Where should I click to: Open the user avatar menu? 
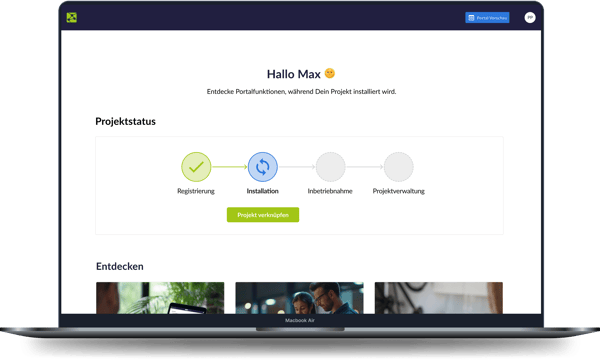pyautogui.click(x=530, y=18)
